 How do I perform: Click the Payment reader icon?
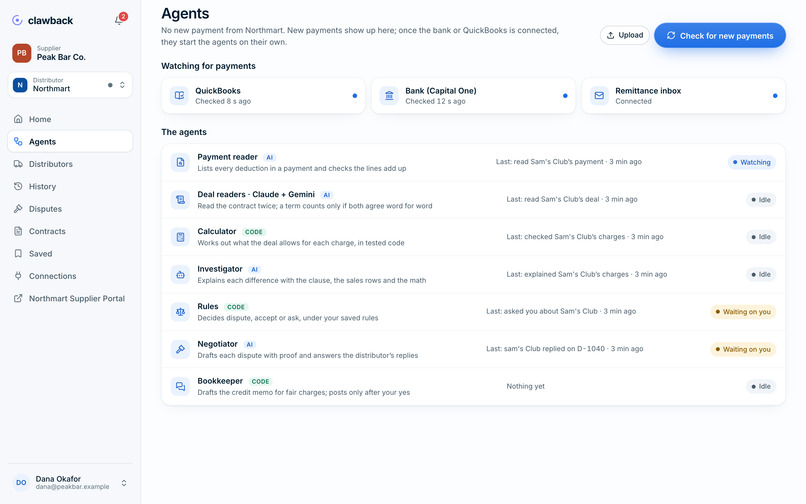180,162
